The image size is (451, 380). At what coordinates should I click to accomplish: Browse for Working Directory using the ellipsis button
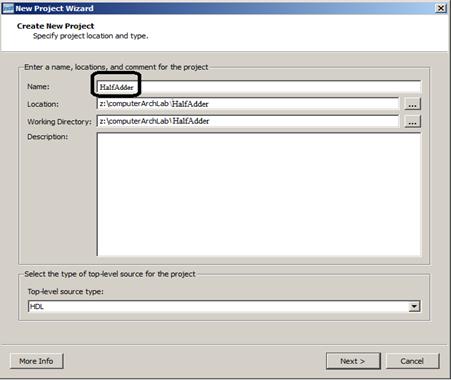[x=413, y=121]
